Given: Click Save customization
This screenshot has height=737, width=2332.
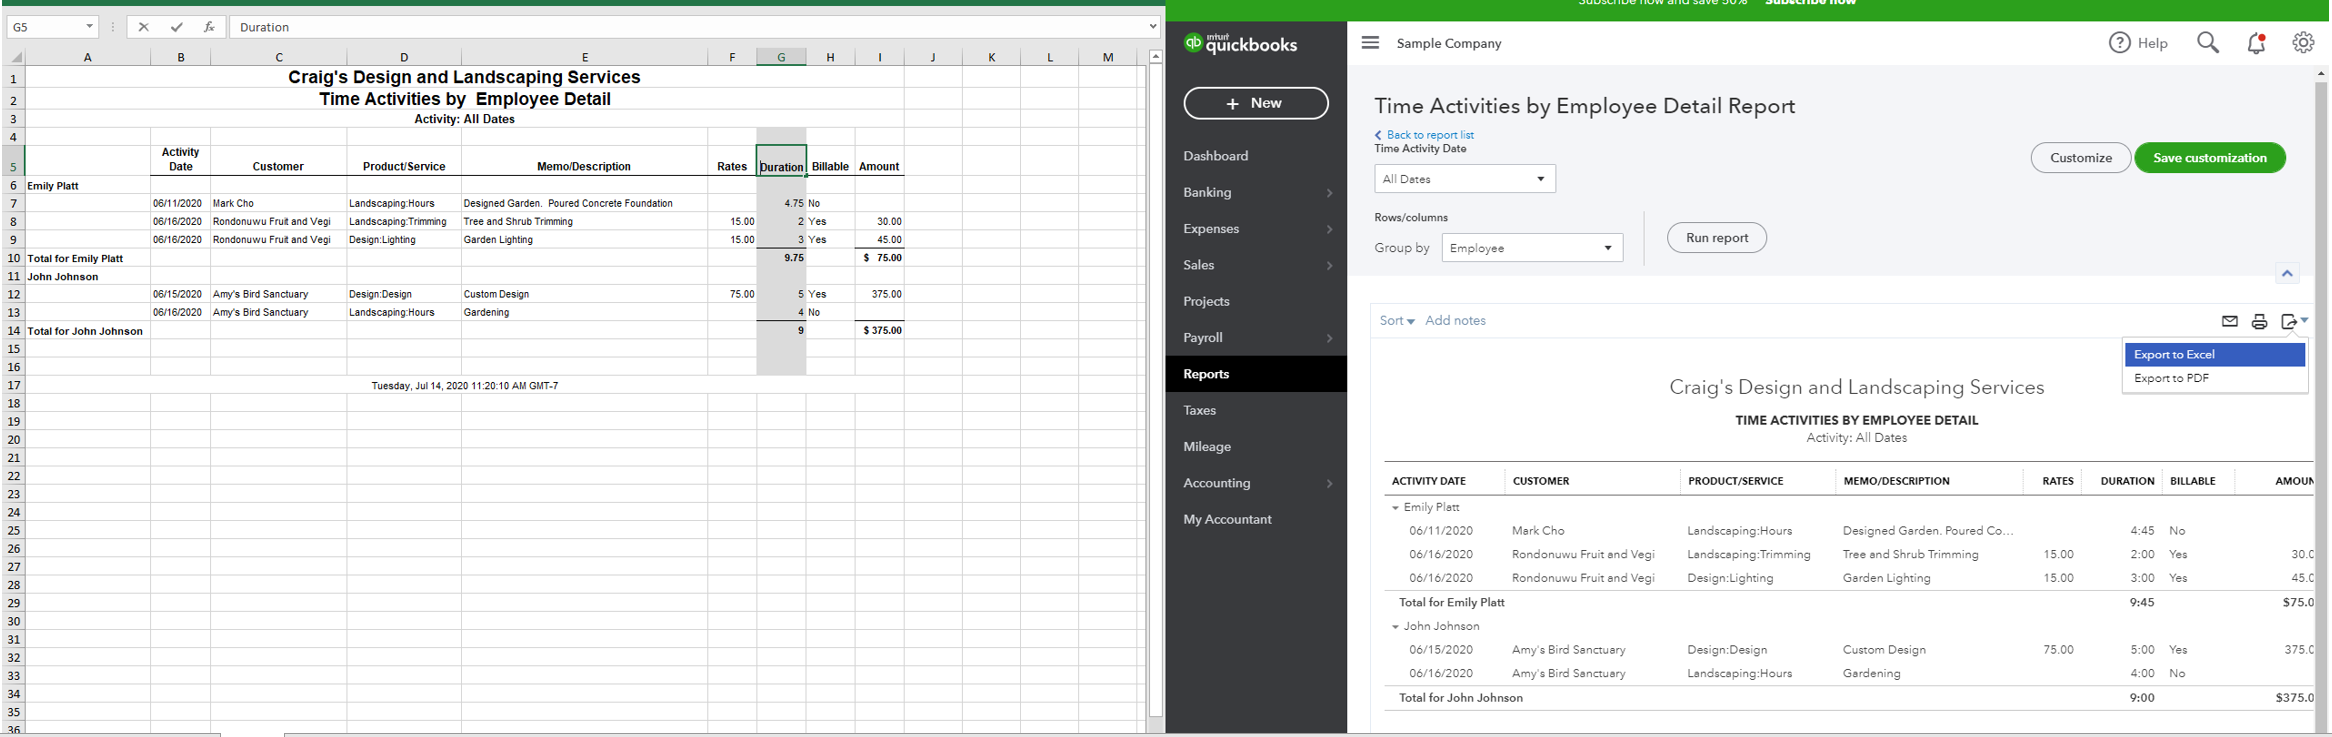Looking at the screenshot, I should pos(2209,157).
